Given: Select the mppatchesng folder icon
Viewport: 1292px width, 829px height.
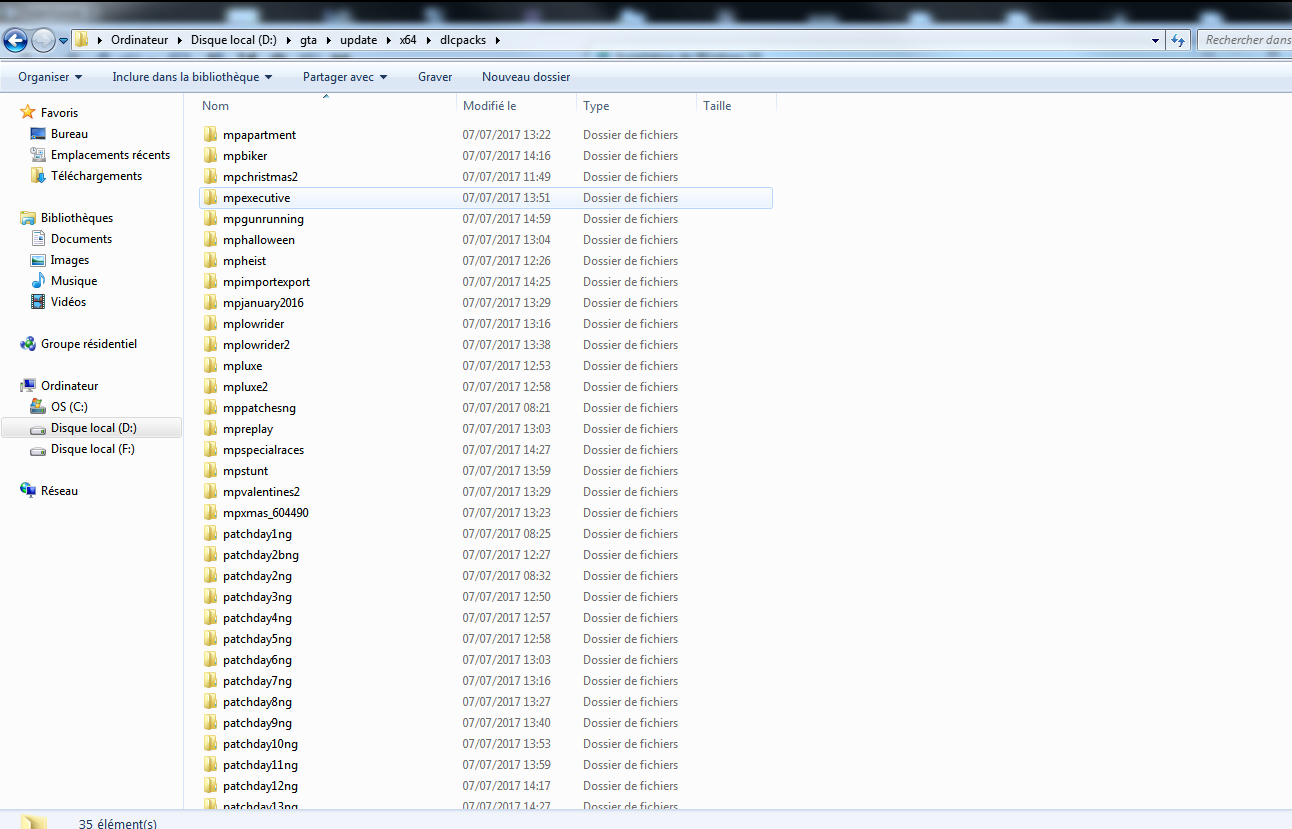Looking at the screenshot, I should 210,407.
